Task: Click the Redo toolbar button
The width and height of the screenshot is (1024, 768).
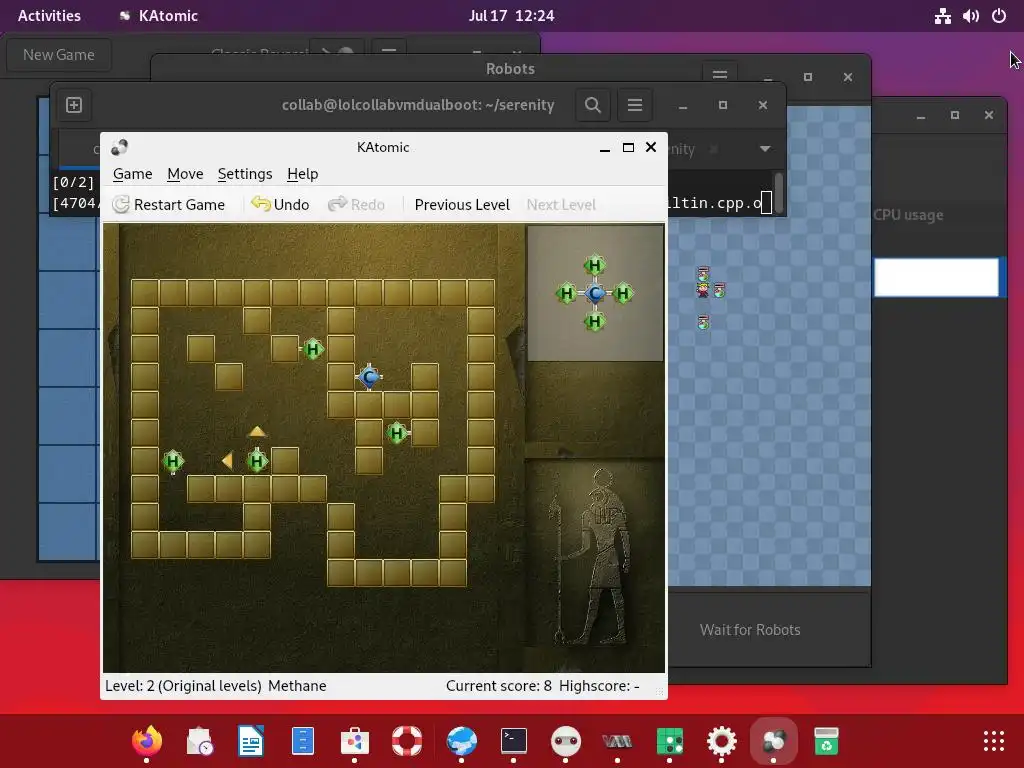Action: tap(357, 204)
